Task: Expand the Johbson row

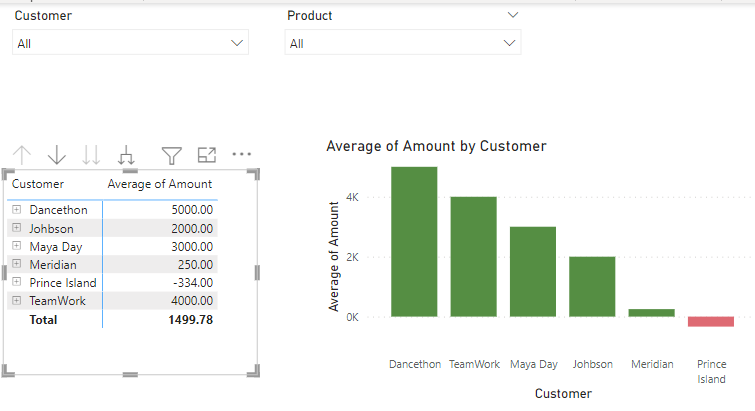Action: point(16,228)
